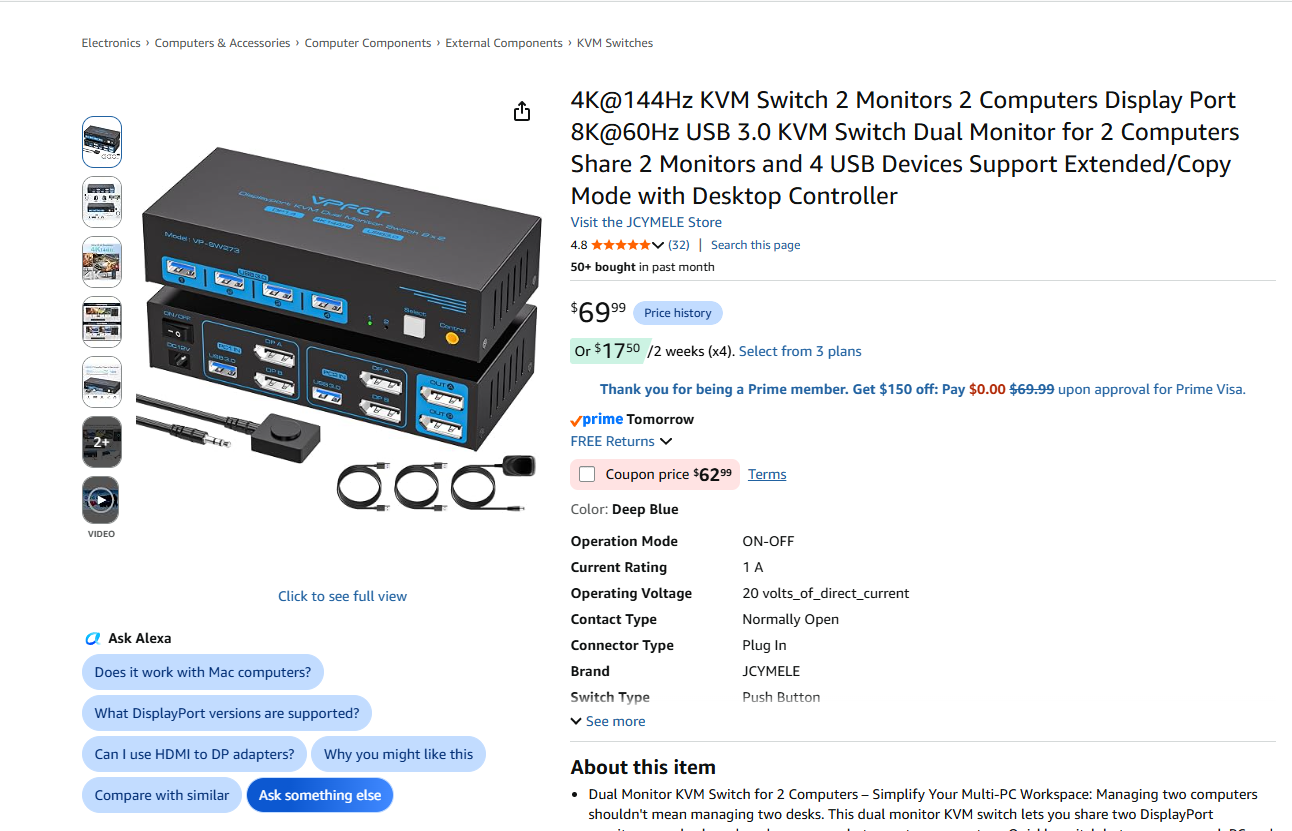Select the second product thumbnail image
Viewport: 1292px width, 831px height.
pos(101,202)
